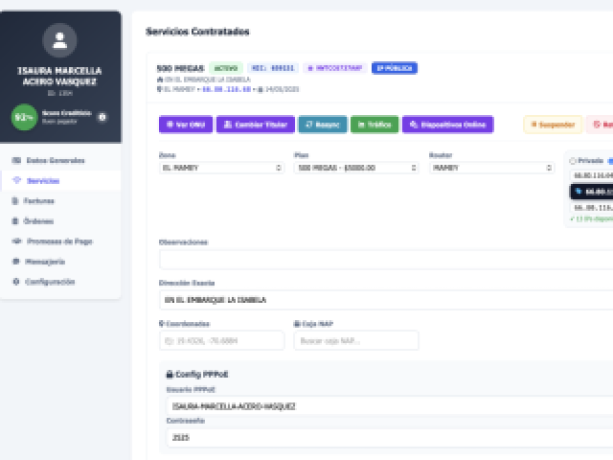The height and width of the screenshot is (460, 613).
Task: Click the ACTIVO status badge
Action: (226, 68)
